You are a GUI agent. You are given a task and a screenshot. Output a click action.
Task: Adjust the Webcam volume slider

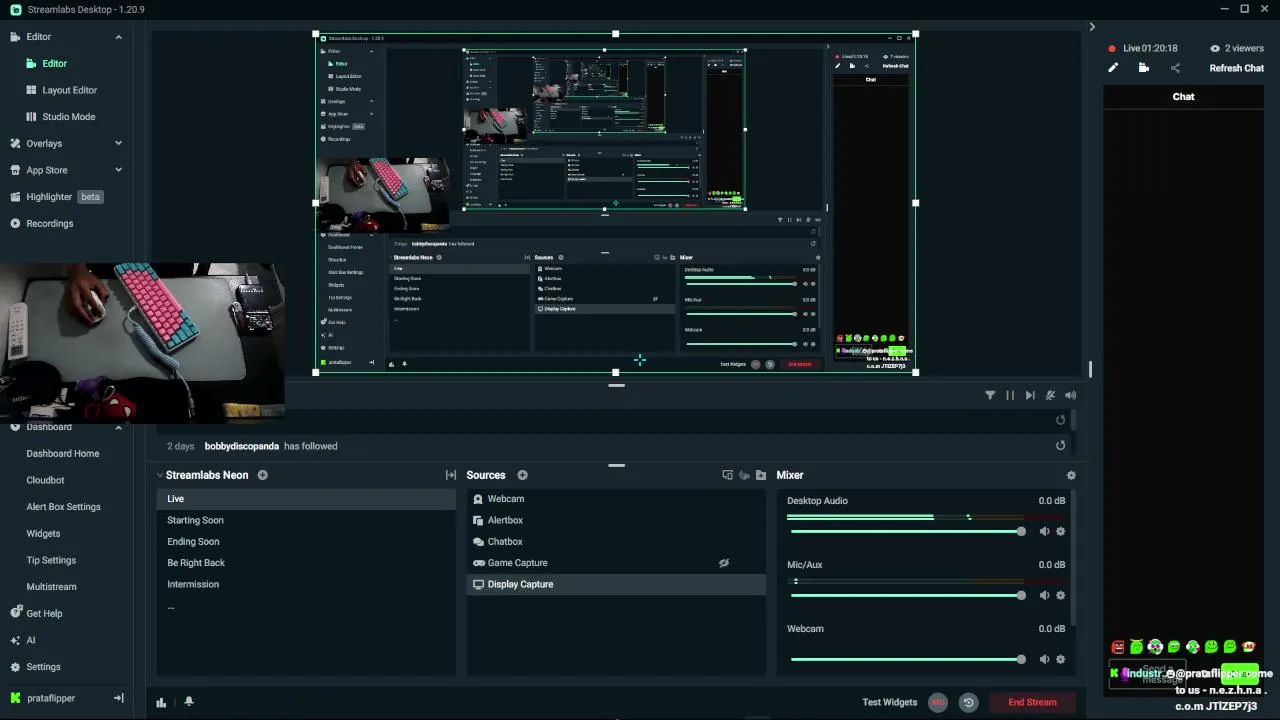pyautogui.click(x=906, y=659)
